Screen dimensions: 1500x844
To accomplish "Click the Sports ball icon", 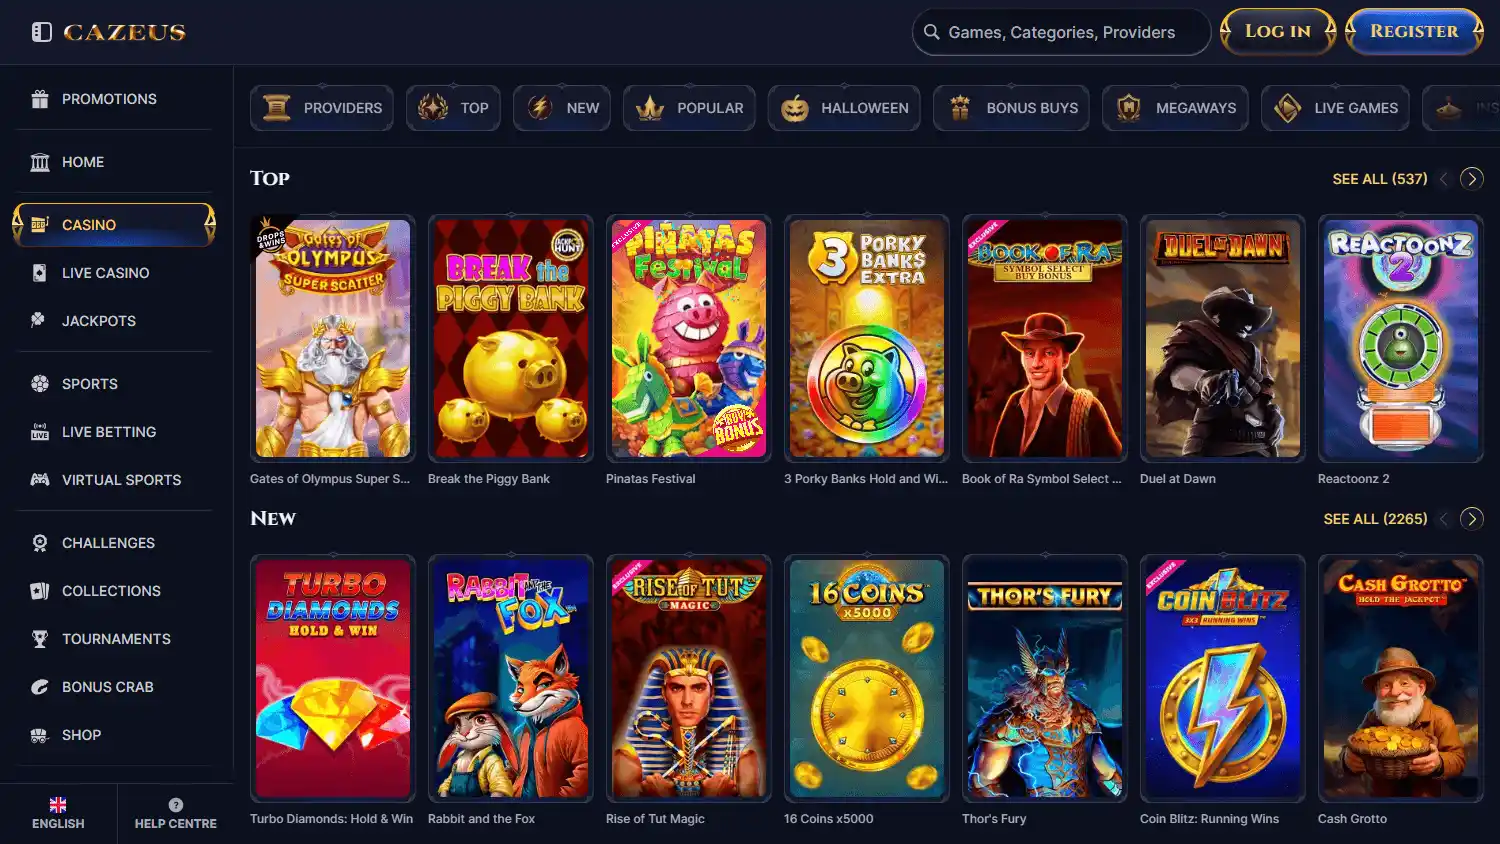I will pos(40,384).
